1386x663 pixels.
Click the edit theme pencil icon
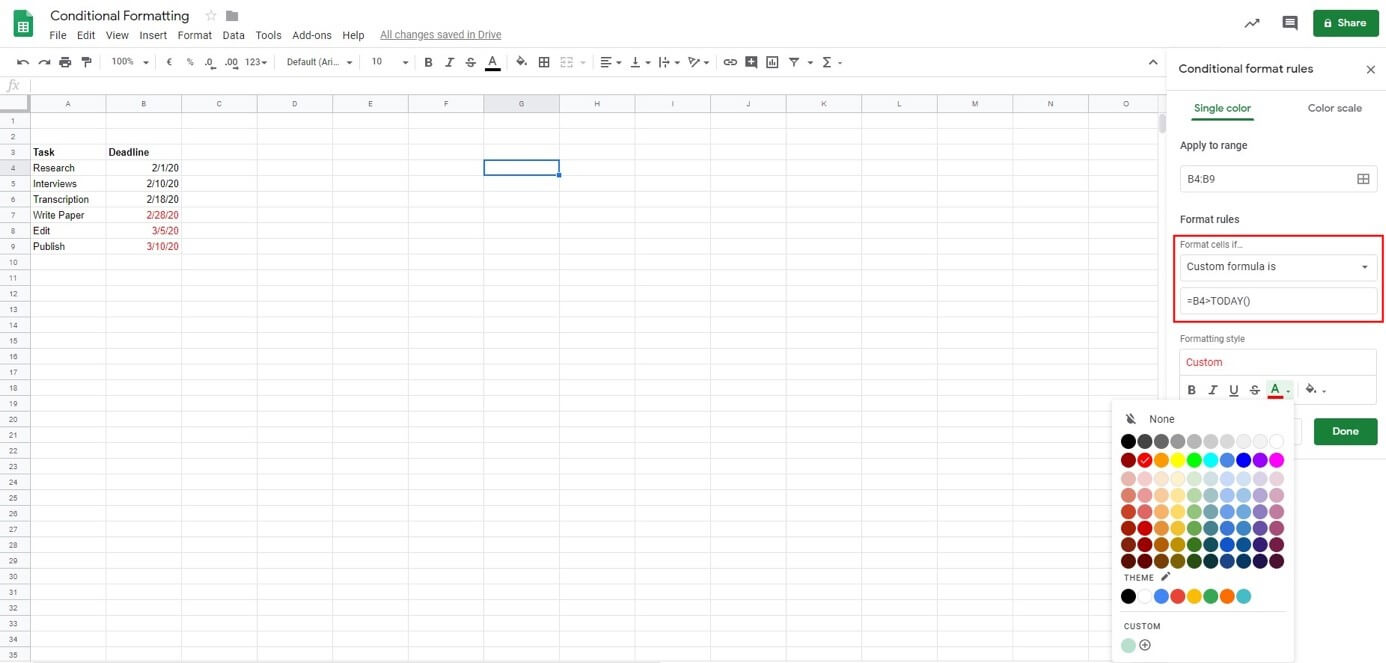point(1165,577)
